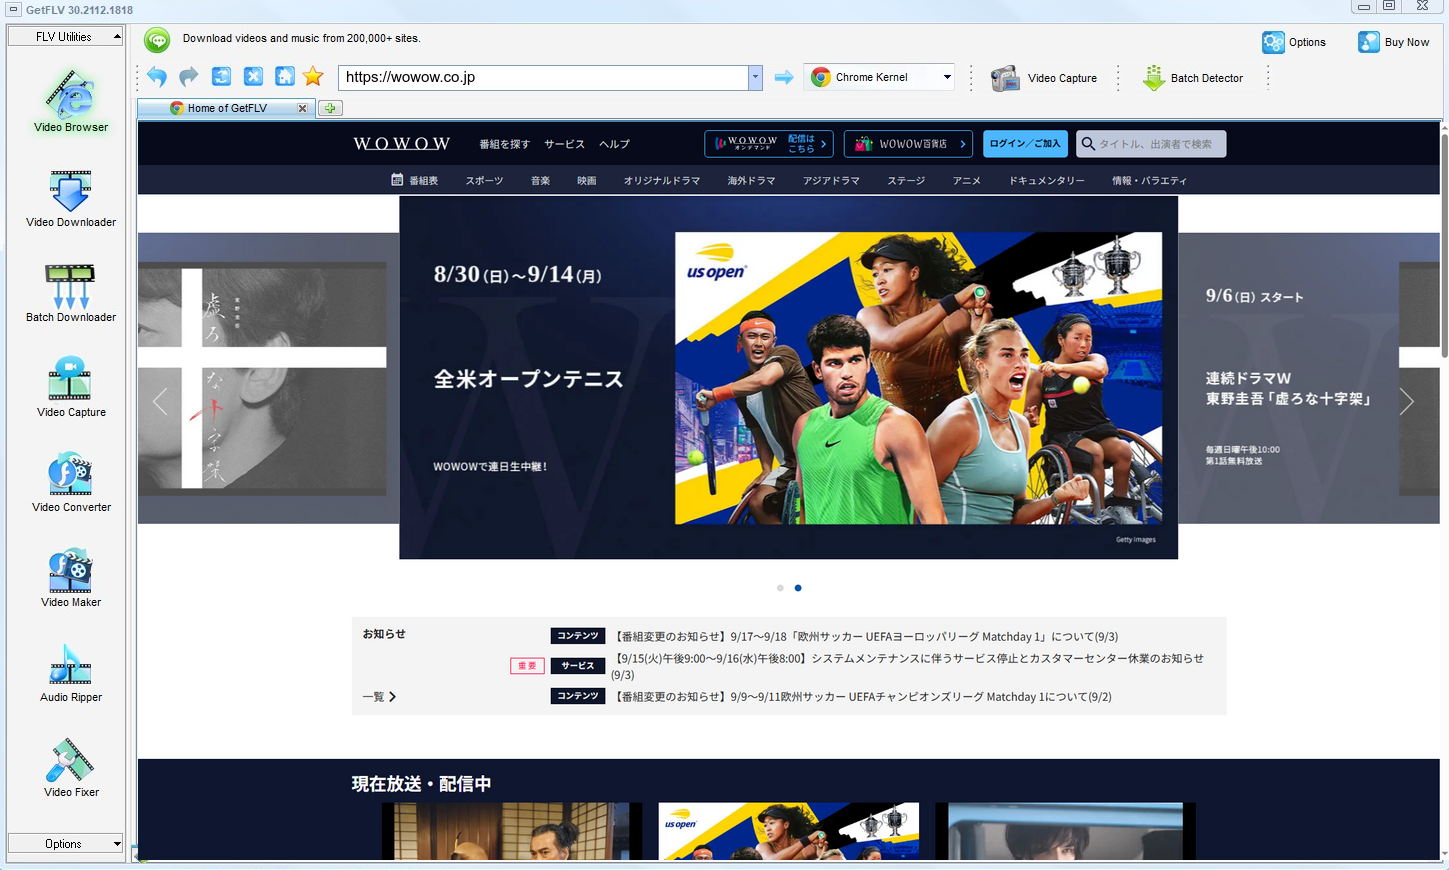The width and height of the screenshot is (1449, 870).
Task: Go forward with the forward arrow
Action: (189, 77)
